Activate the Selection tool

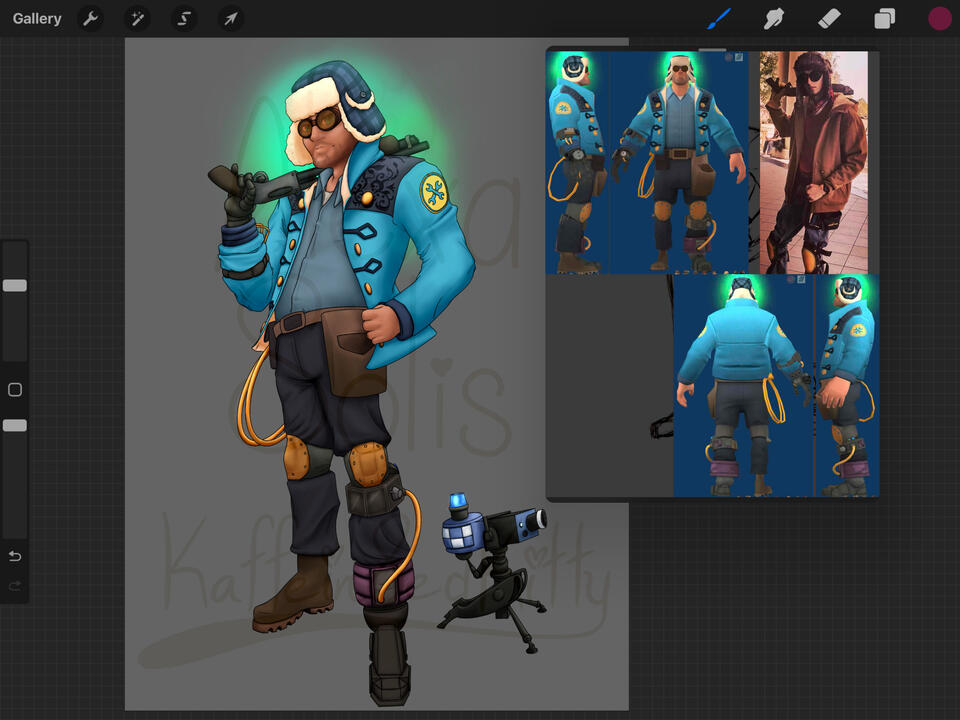click(x=184, y=18)
